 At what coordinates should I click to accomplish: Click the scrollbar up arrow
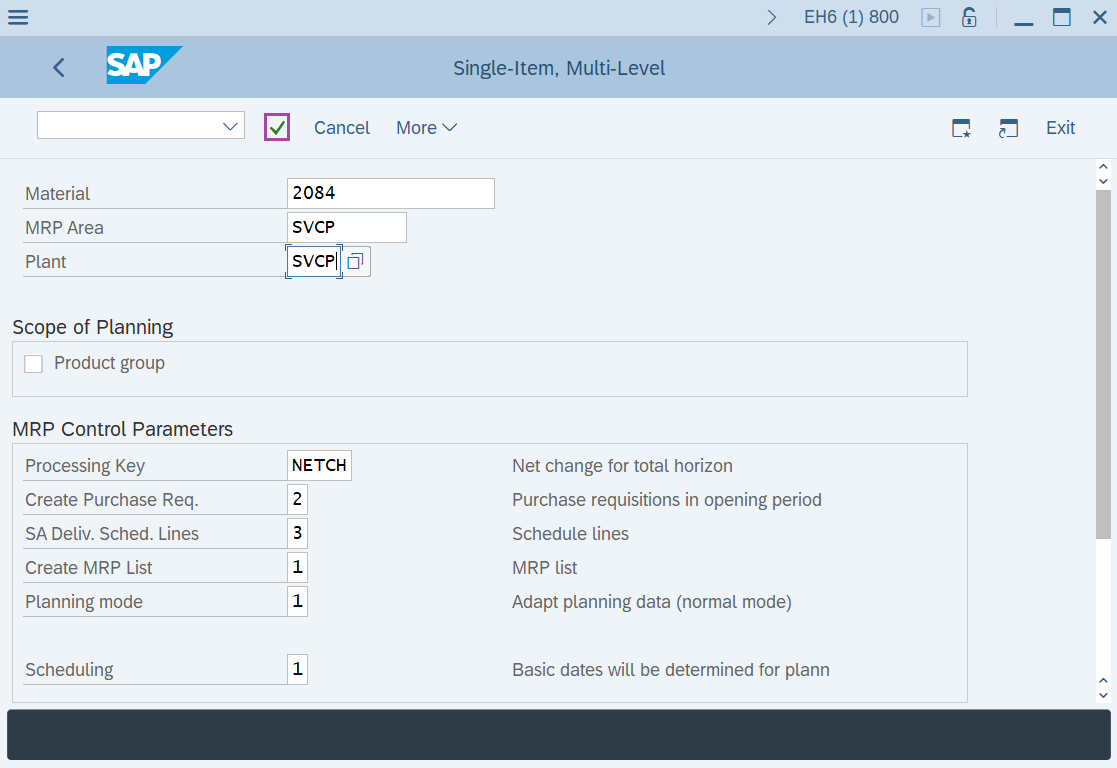1103,166
